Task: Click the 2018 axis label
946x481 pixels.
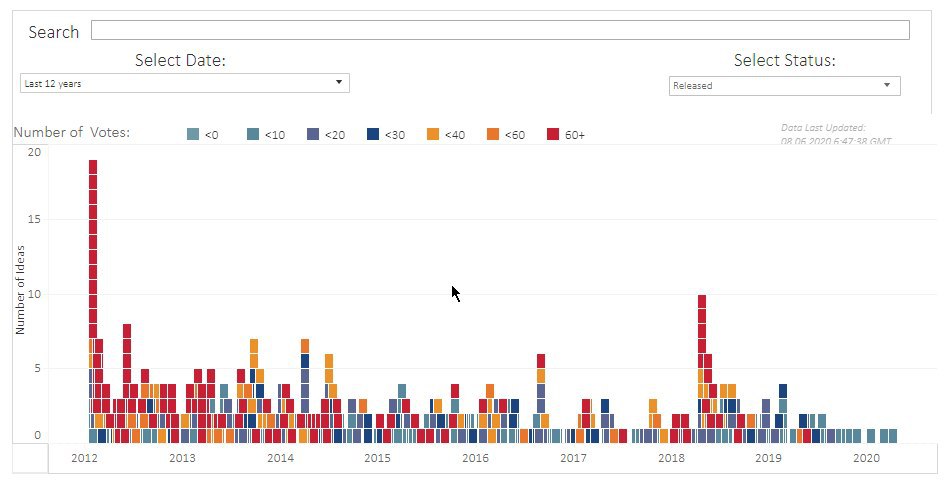Action: pos(671,458)
